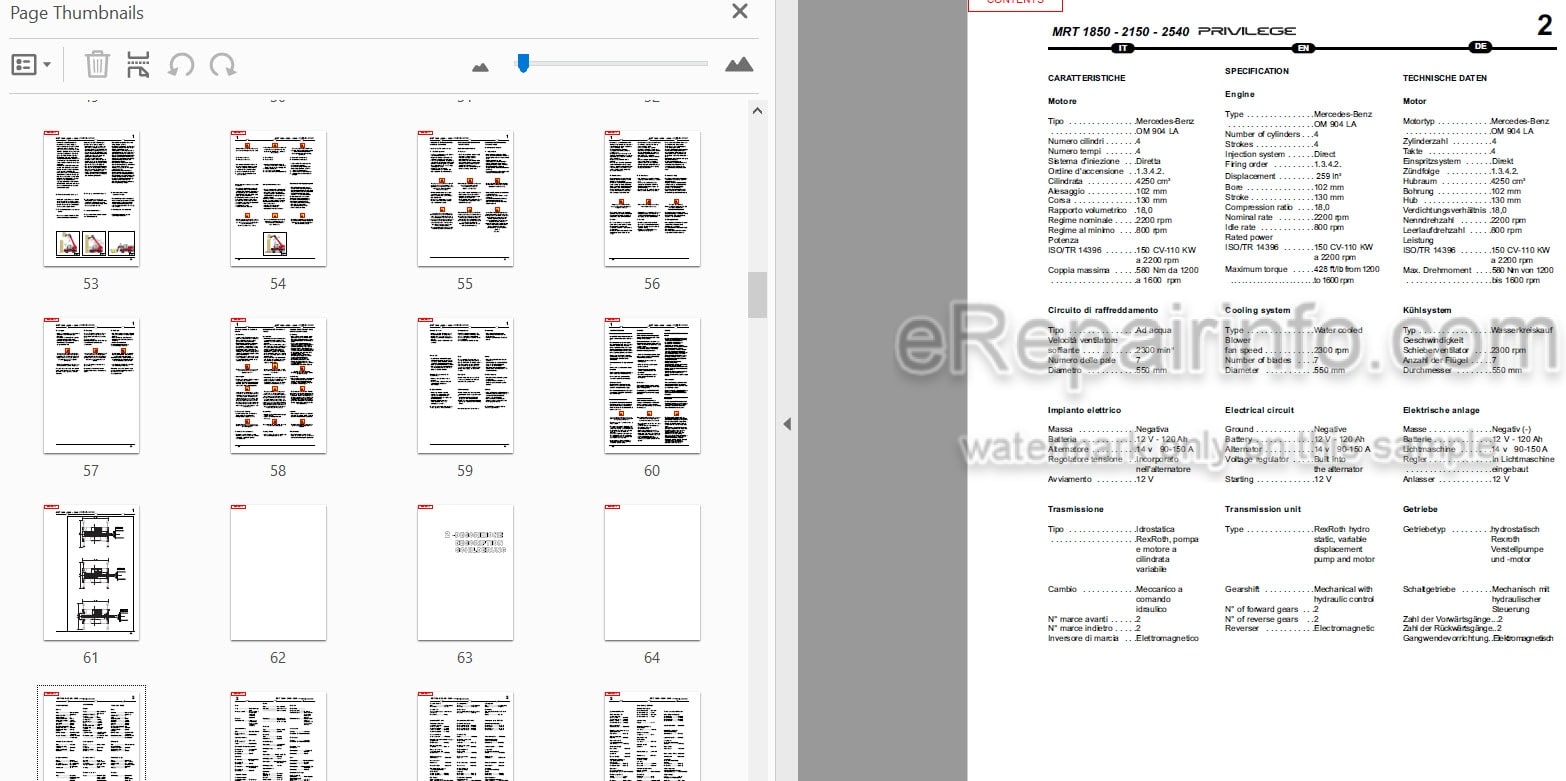Image resolution: width=1566 pixels, height=781 pixels.
Task: Click the IT language badge
Action: pos(1123,47)
